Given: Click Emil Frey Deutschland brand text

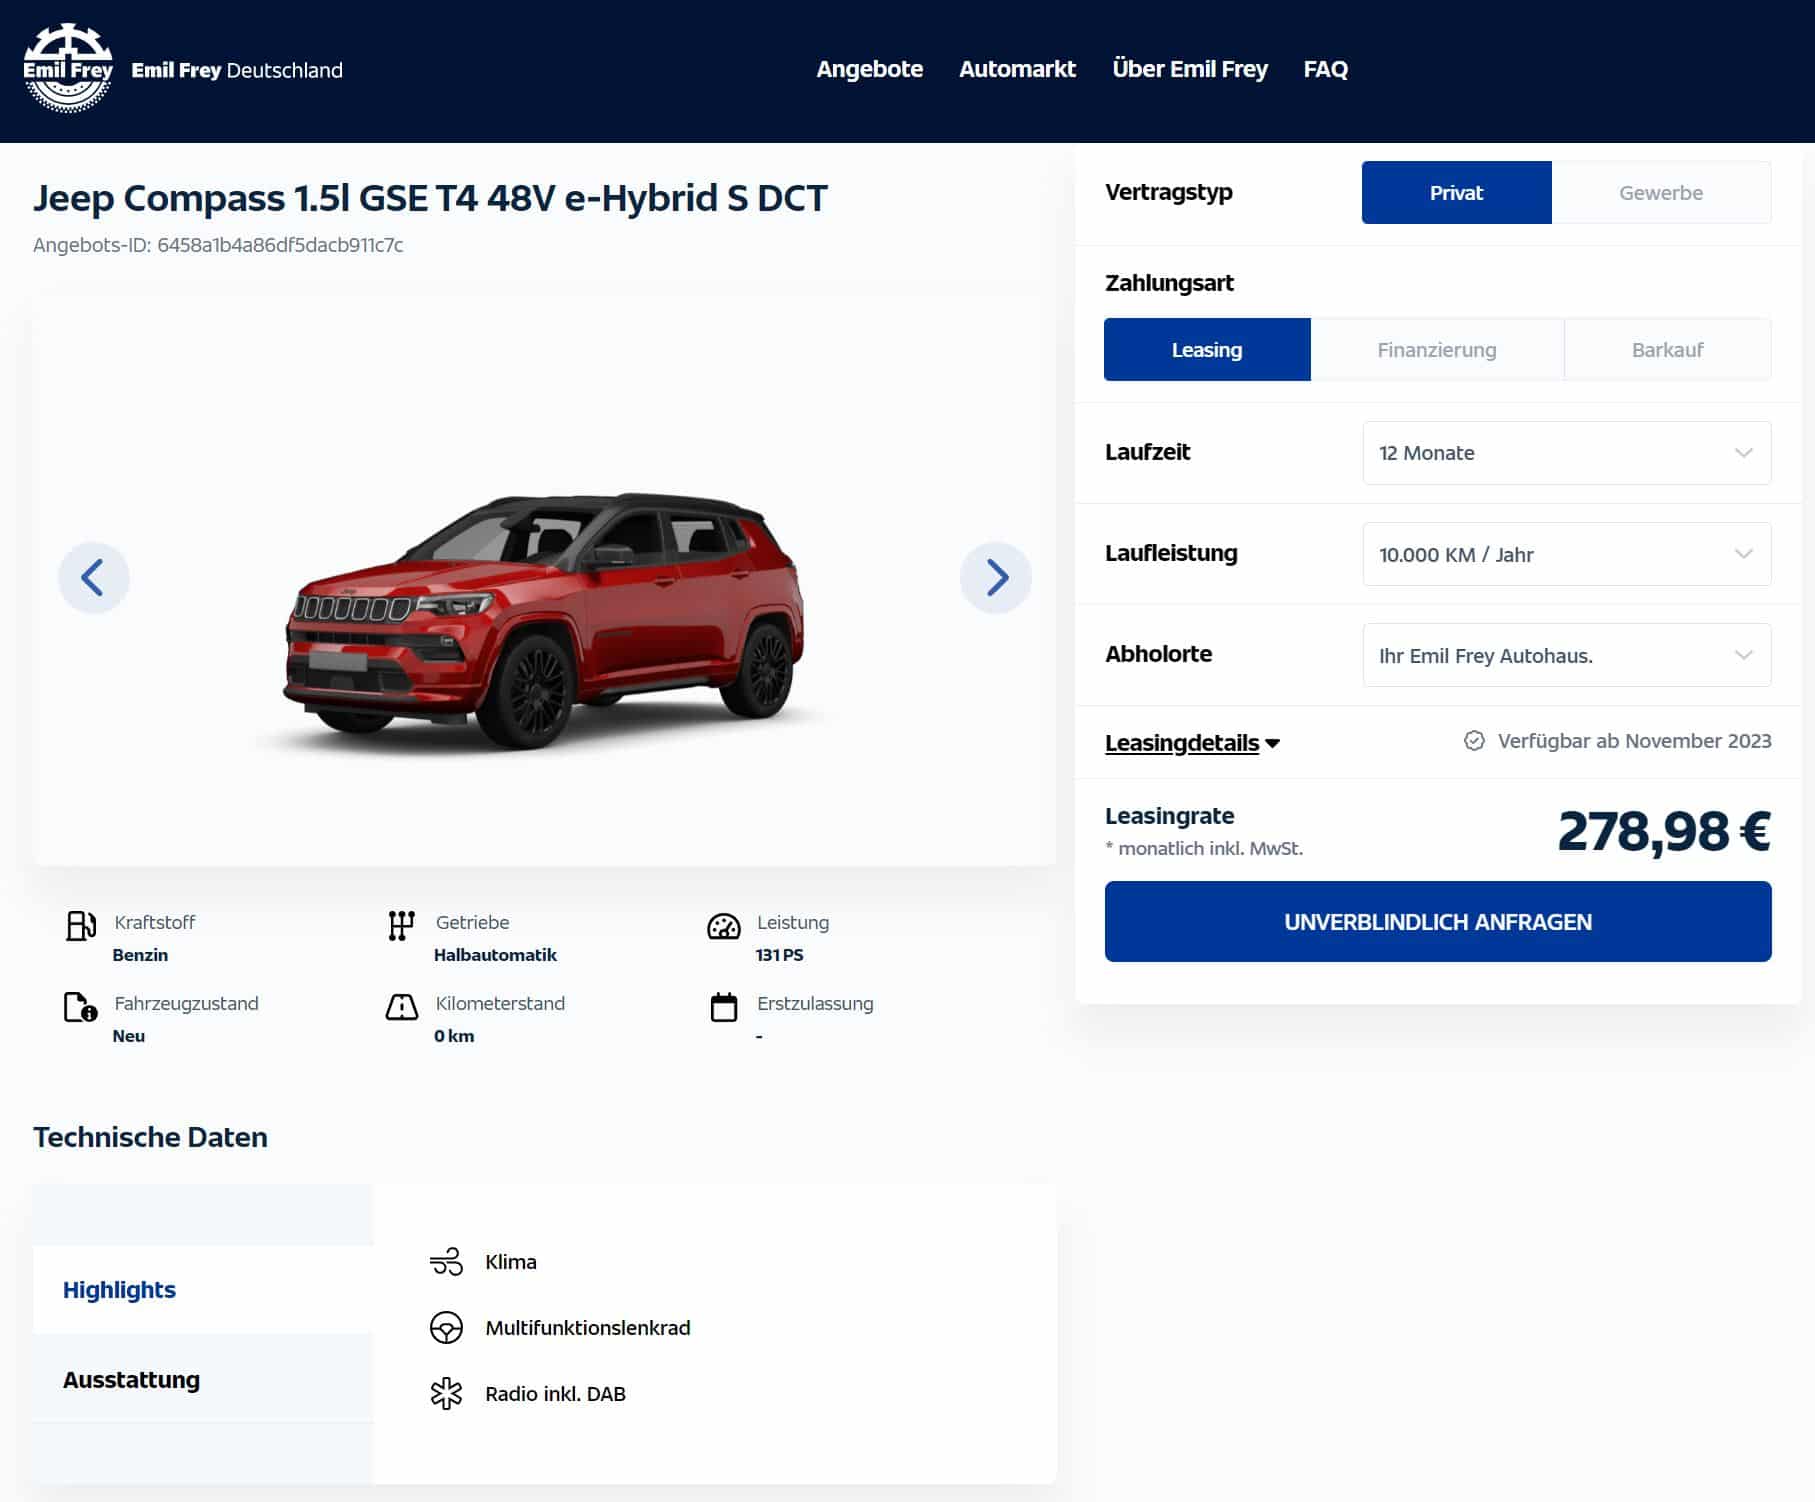Looking at the screenshot, I should [x=237, y=70].
